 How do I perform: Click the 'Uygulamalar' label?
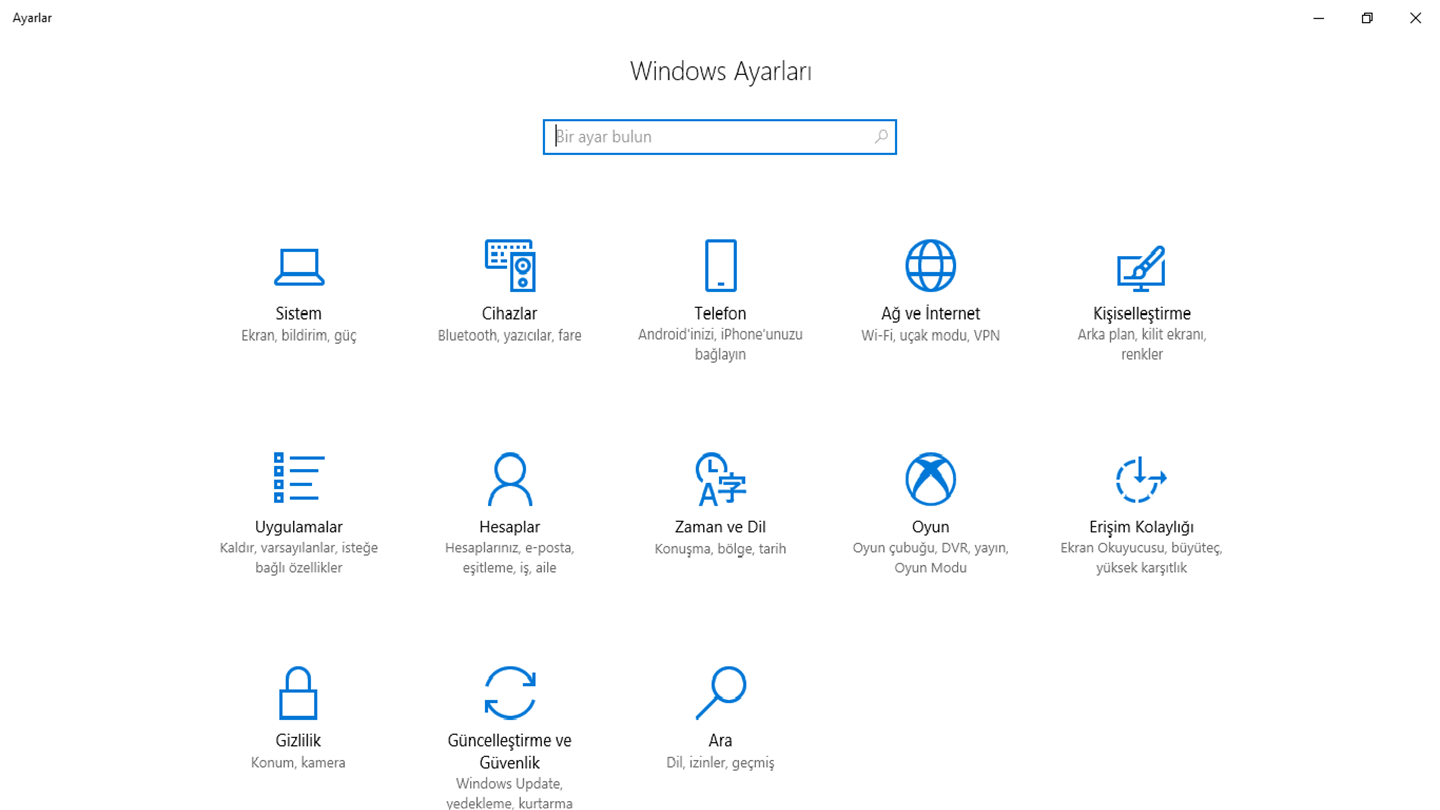(x=299, y=527)
